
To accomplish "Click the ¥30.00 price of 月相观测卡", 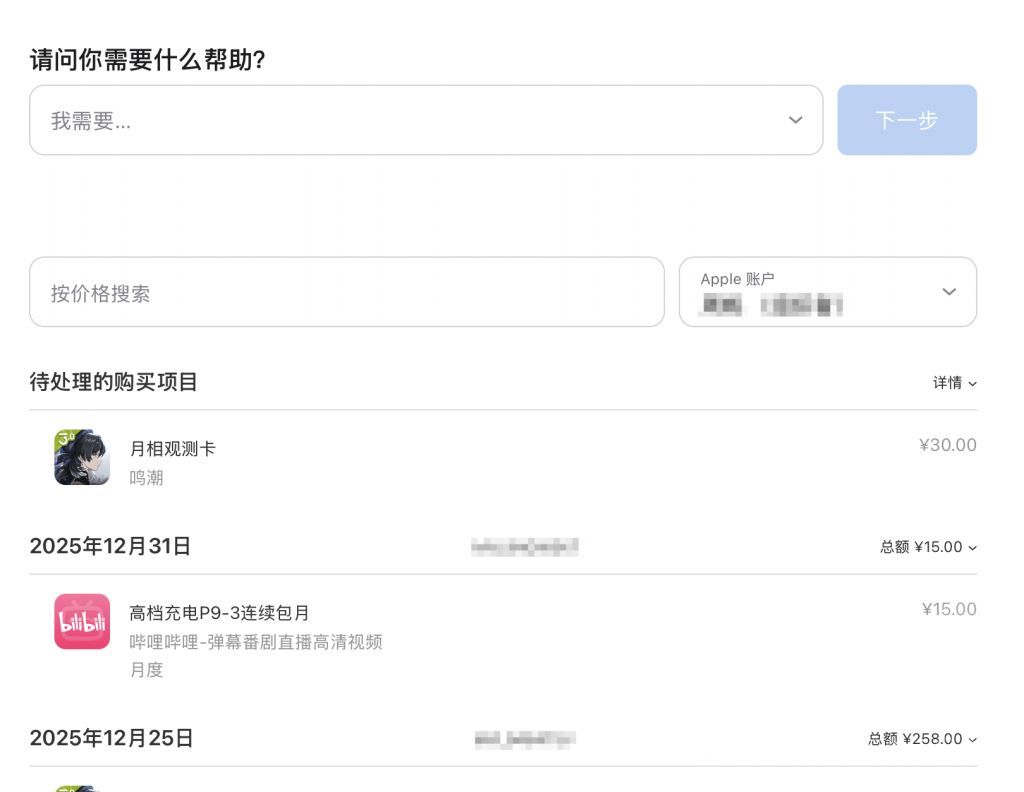I will tap(947, 445).
